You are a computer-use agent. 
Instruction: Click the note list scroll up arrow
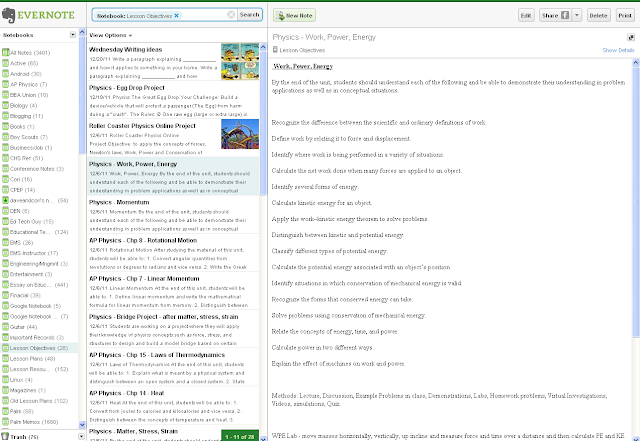tap(263, 47)
